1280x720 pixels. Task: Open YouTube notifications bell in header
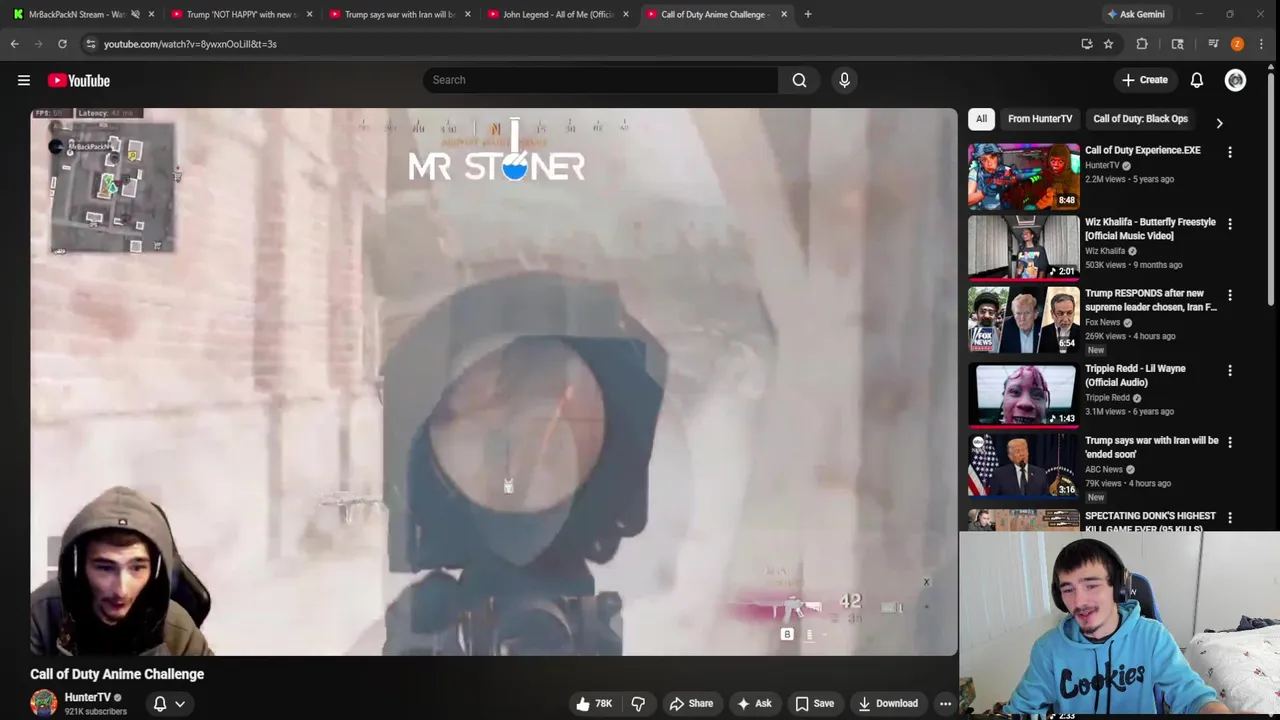[1197, 80]
